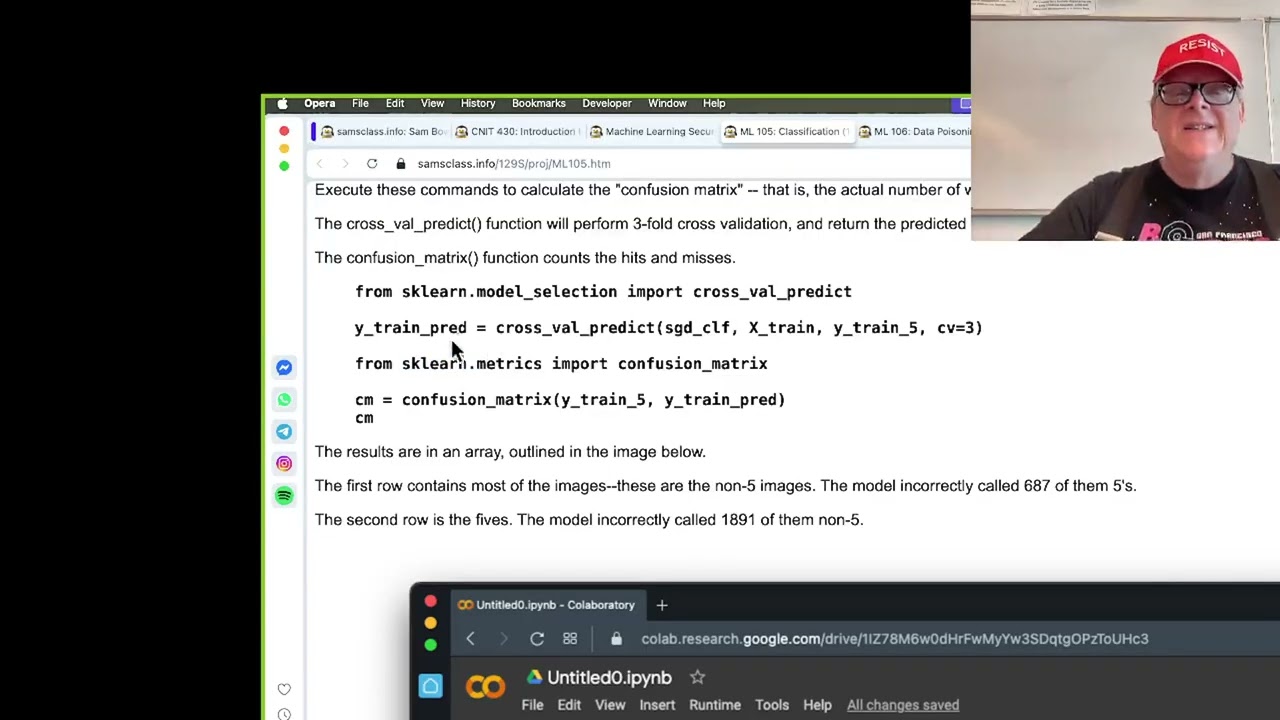Screen dimensions: 1280x720
Task: Switch to the samsclass.info: Sam Bowne tab
Action: [x=383, y=131]
